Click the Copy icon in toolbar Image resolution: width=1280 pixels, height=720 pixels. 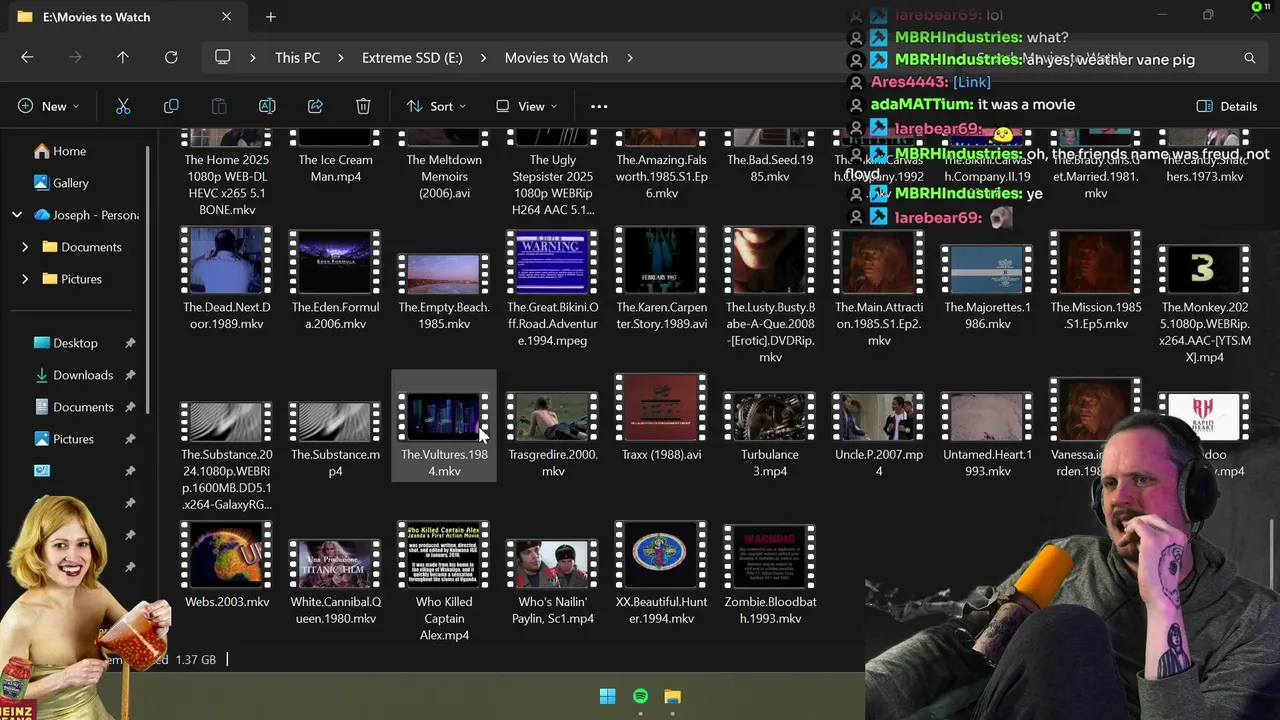tap(171, 106)
